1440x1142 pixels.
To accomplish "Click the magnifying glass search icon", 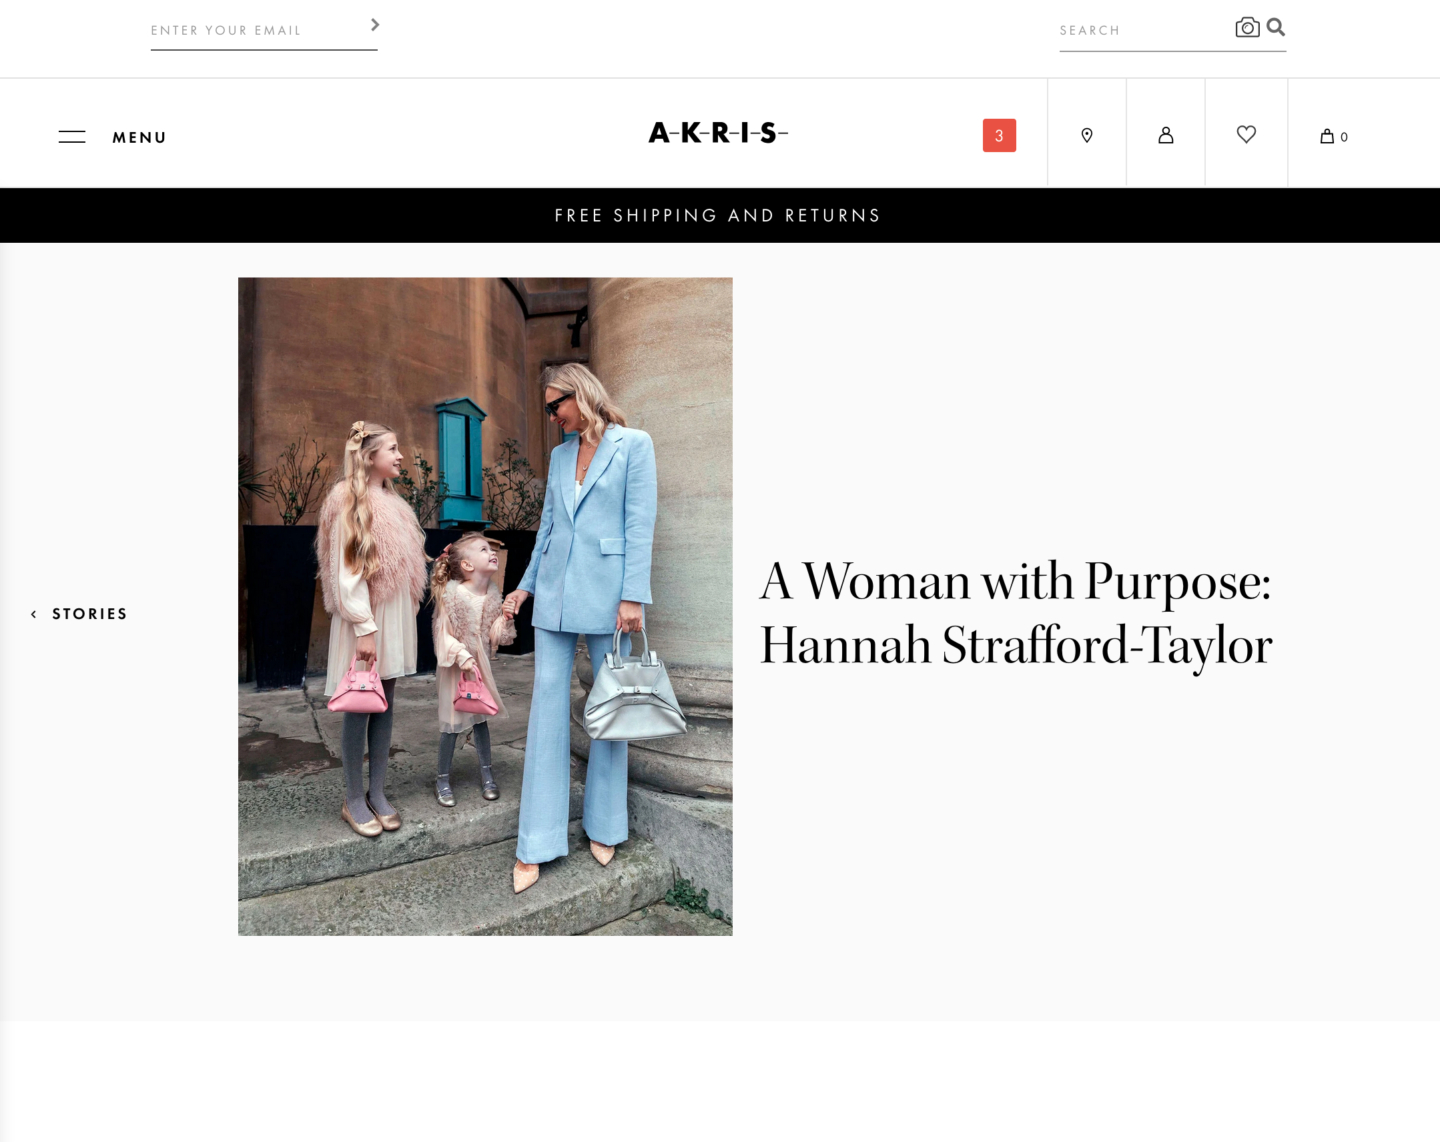I will [1276, 27].
